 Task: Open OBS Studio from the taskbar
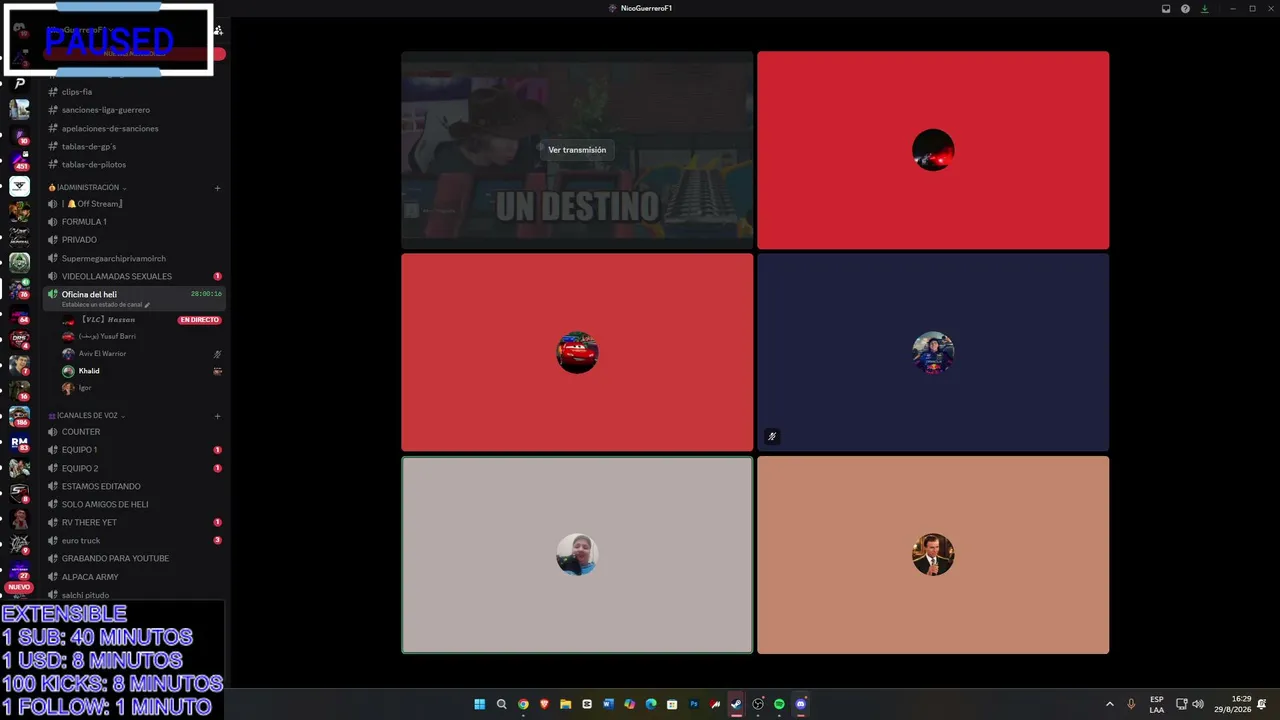point(758,704)
